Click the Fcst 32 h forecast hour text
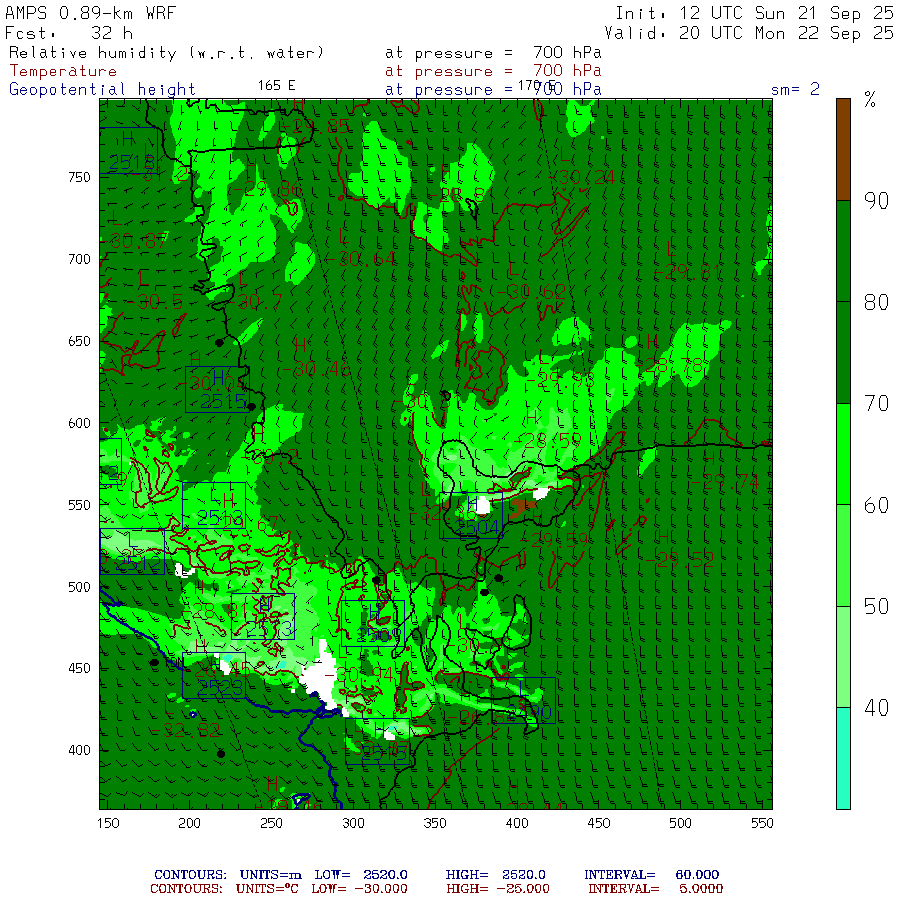This screenshot has height=900, width=900. [69, 33]
